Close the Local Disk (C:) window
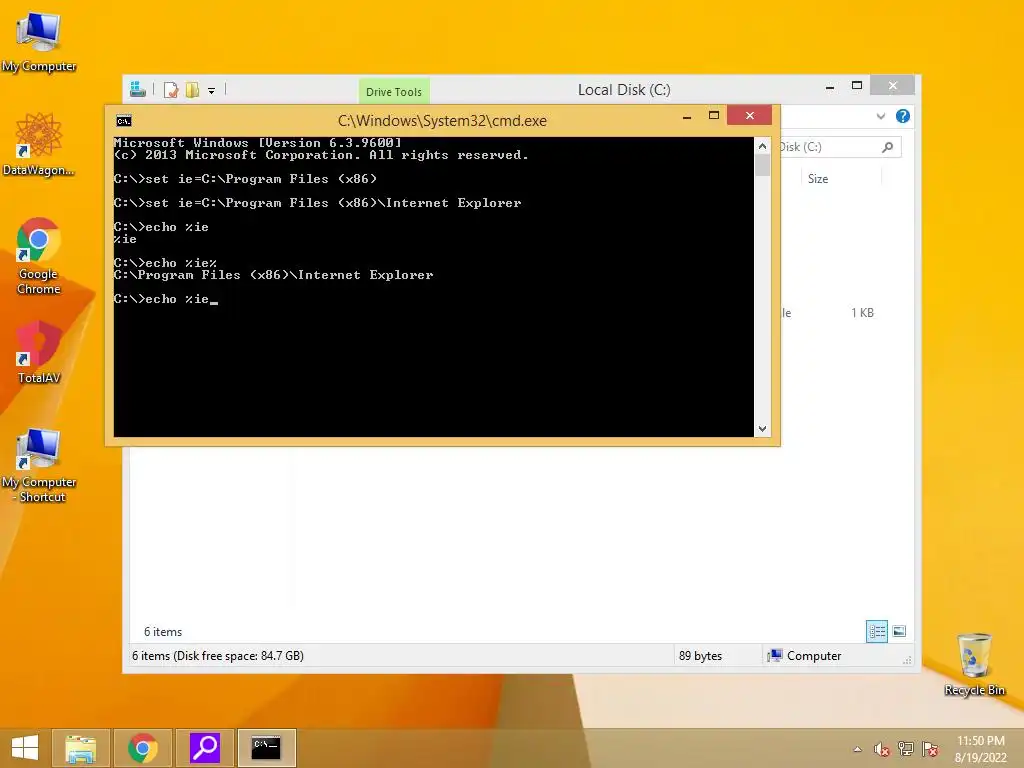1024x768 pixels. pyautogui.click(x=893, y=86)
